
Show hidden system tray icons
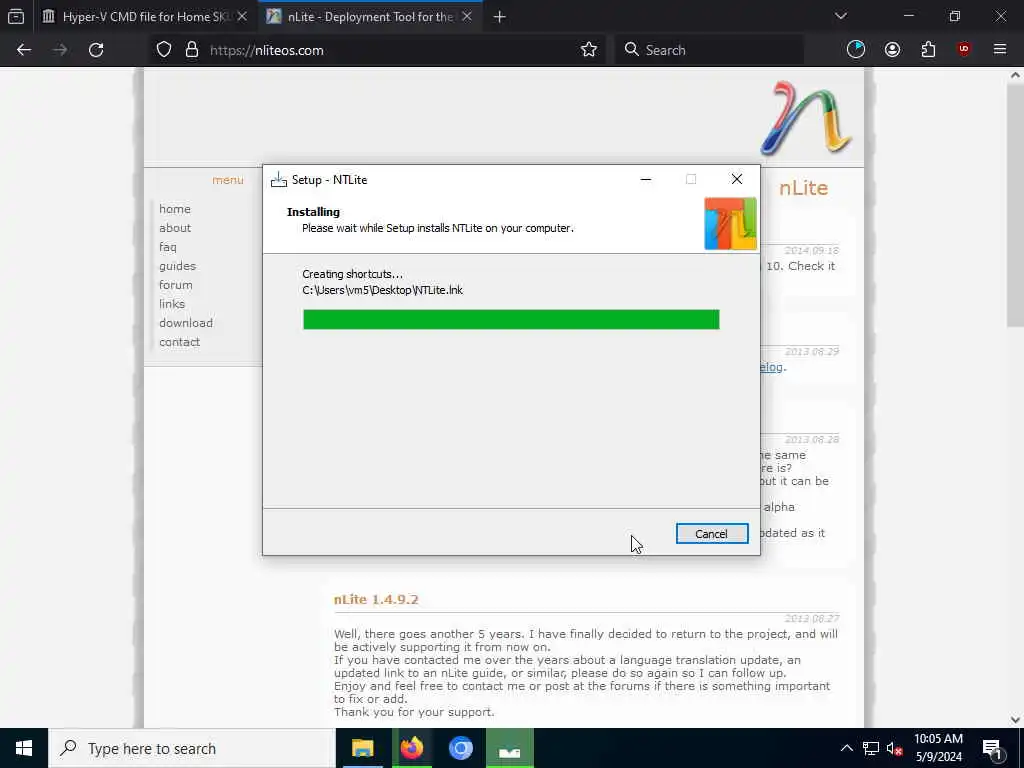[x=846, y=748]
